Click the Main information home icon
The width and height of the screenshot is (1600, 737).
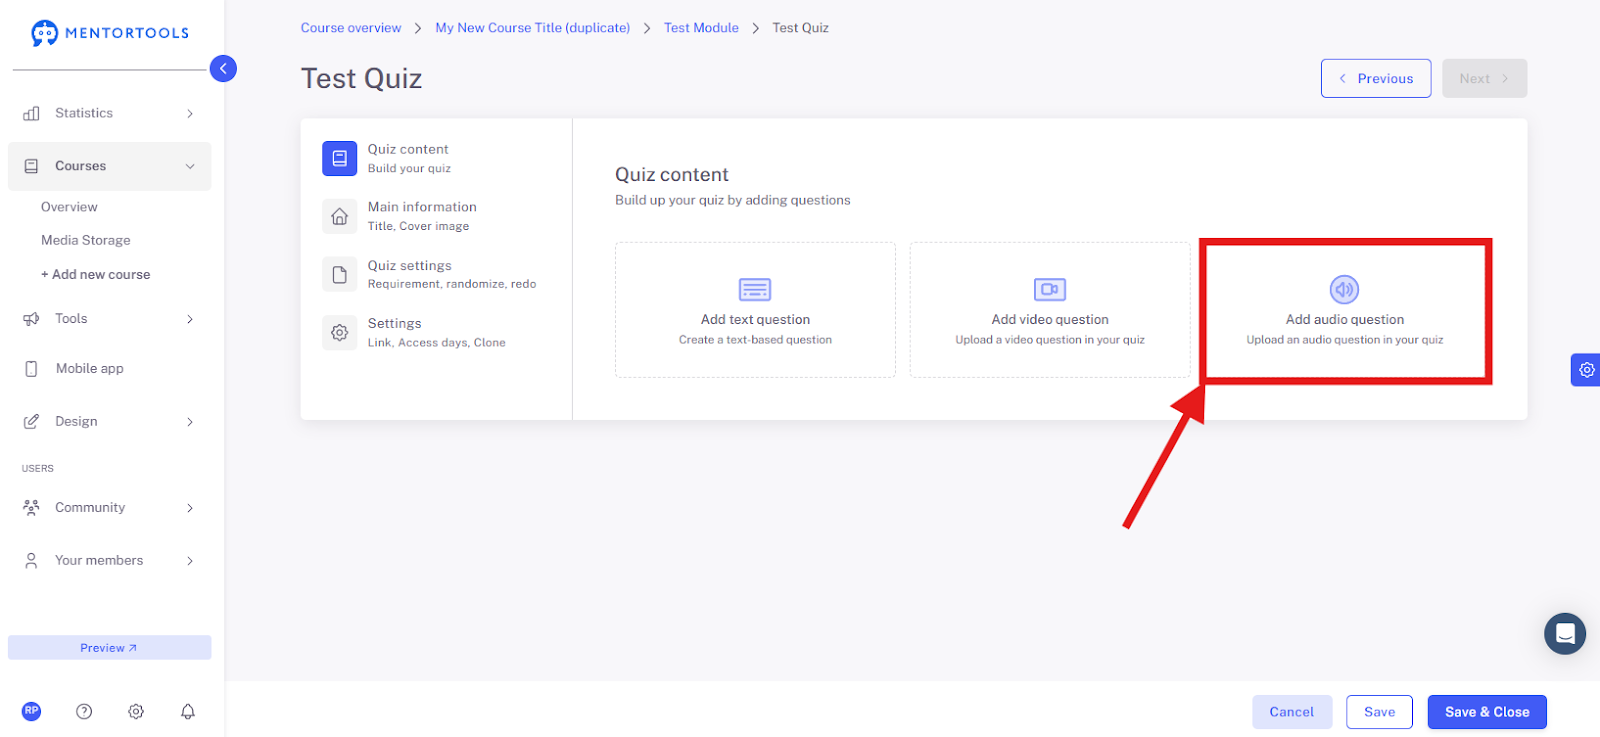coord(340,216)
